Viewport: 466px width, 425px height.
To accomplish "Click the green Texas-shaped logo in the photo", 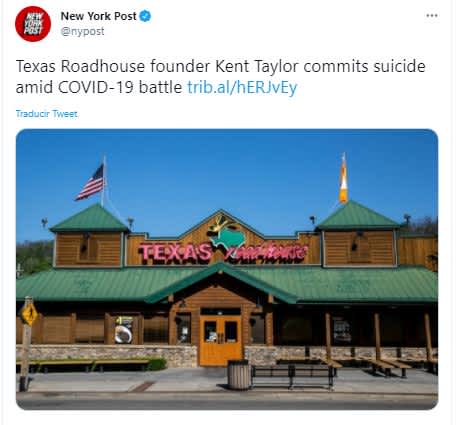I will coord(228,236).
